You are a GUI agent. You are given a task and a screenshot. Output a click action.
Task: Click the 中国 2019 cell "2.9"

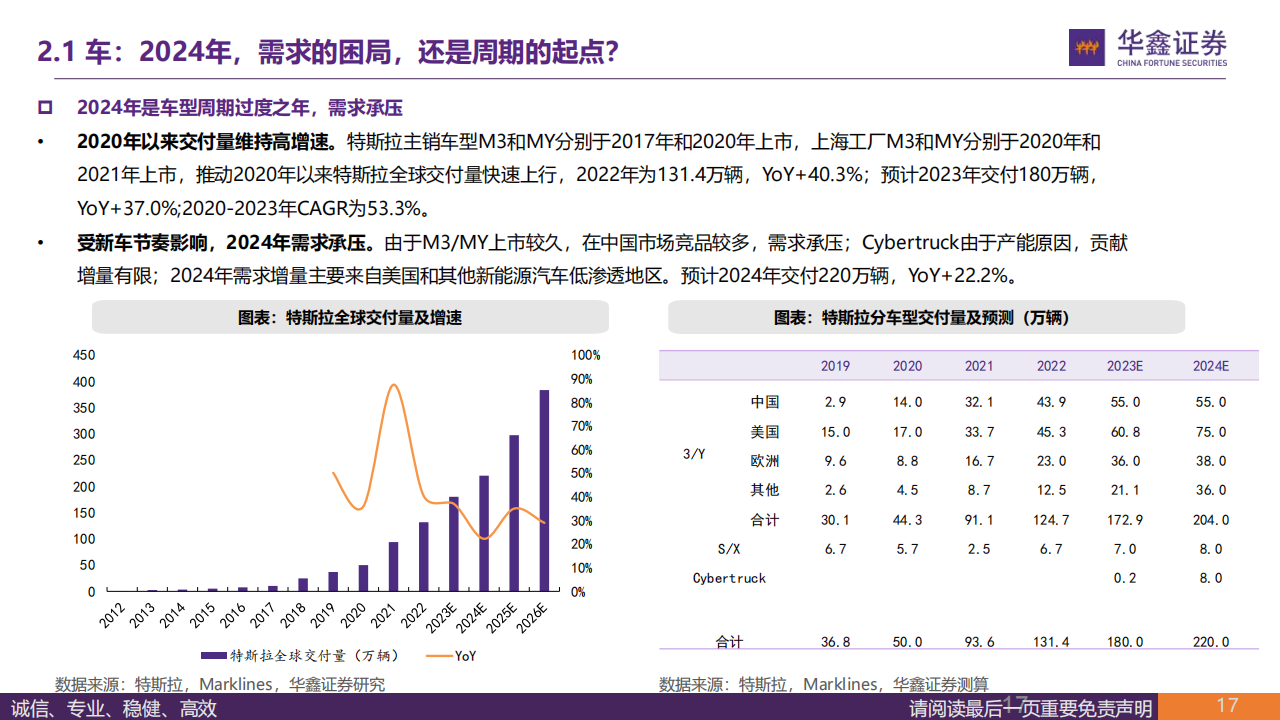[836, 402]
